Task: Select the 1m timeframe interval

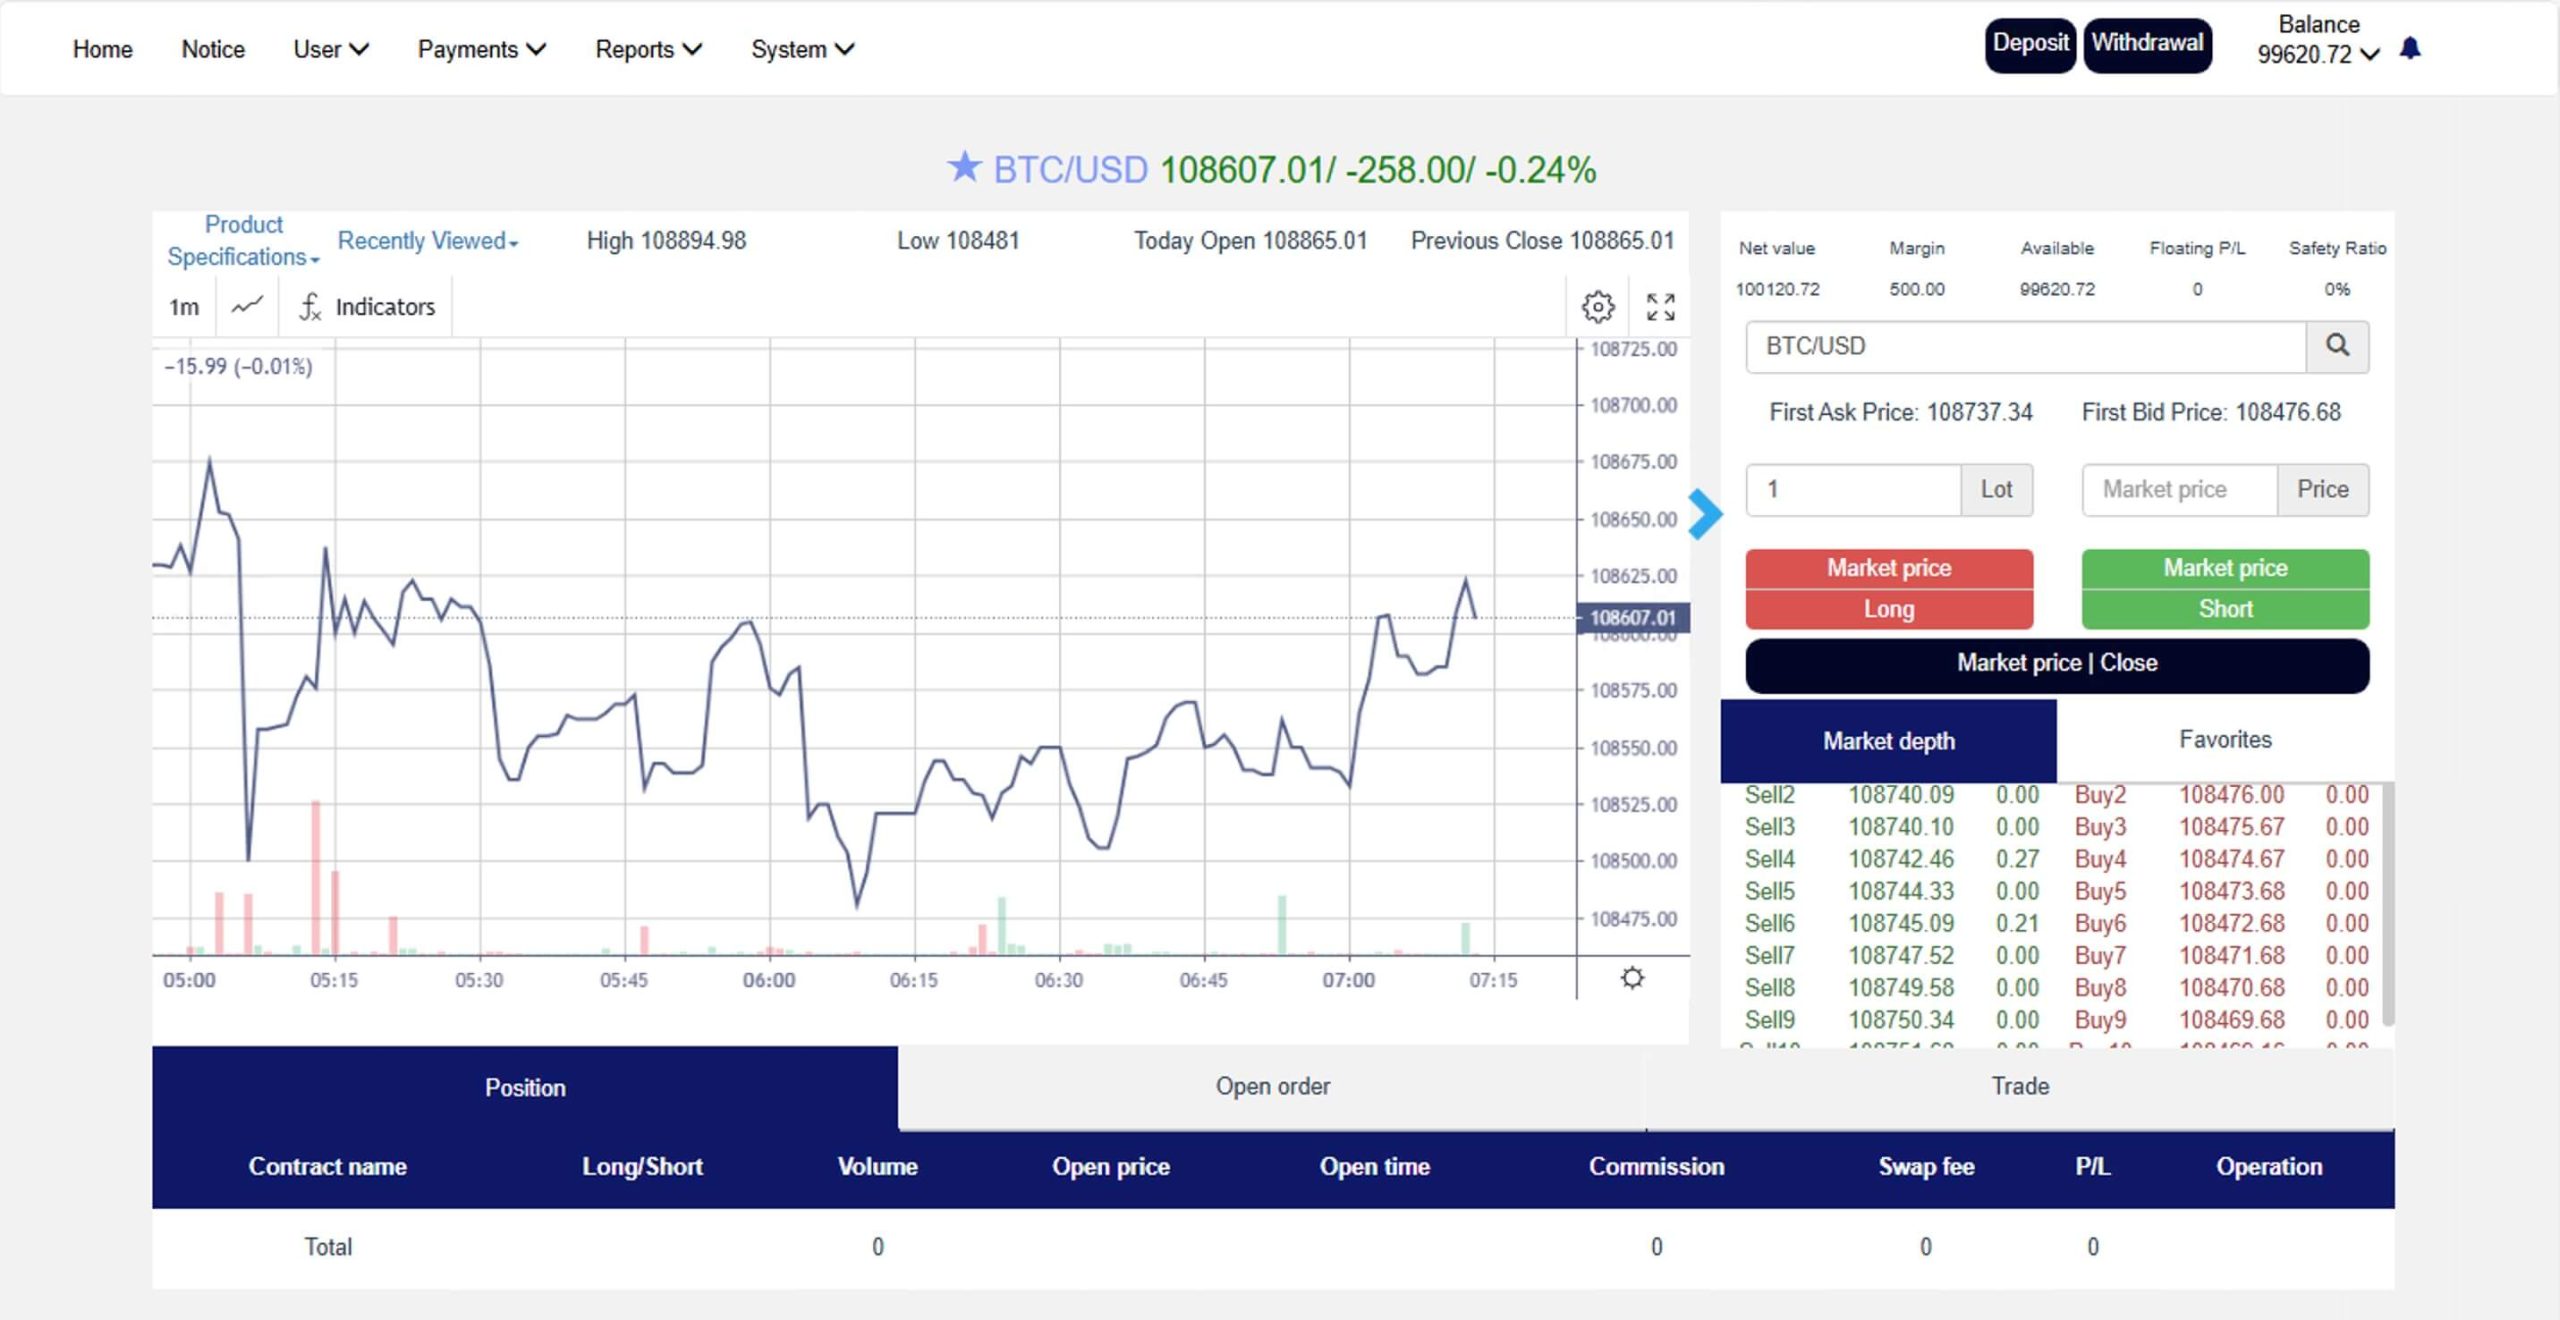Action: (183, 306)
